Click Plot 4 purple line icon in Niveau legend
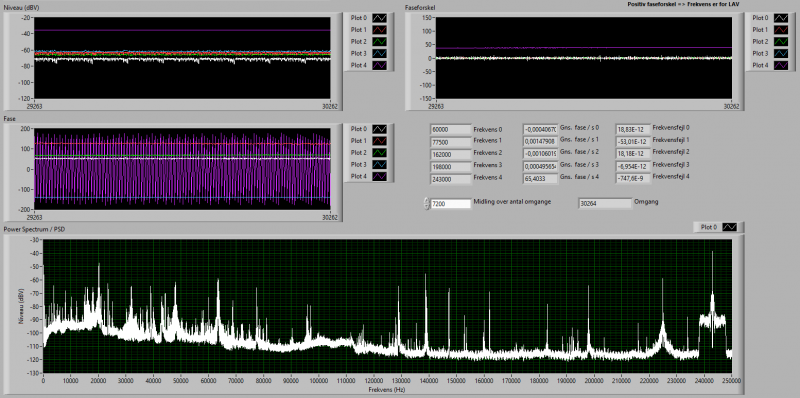 pos(380,65)
